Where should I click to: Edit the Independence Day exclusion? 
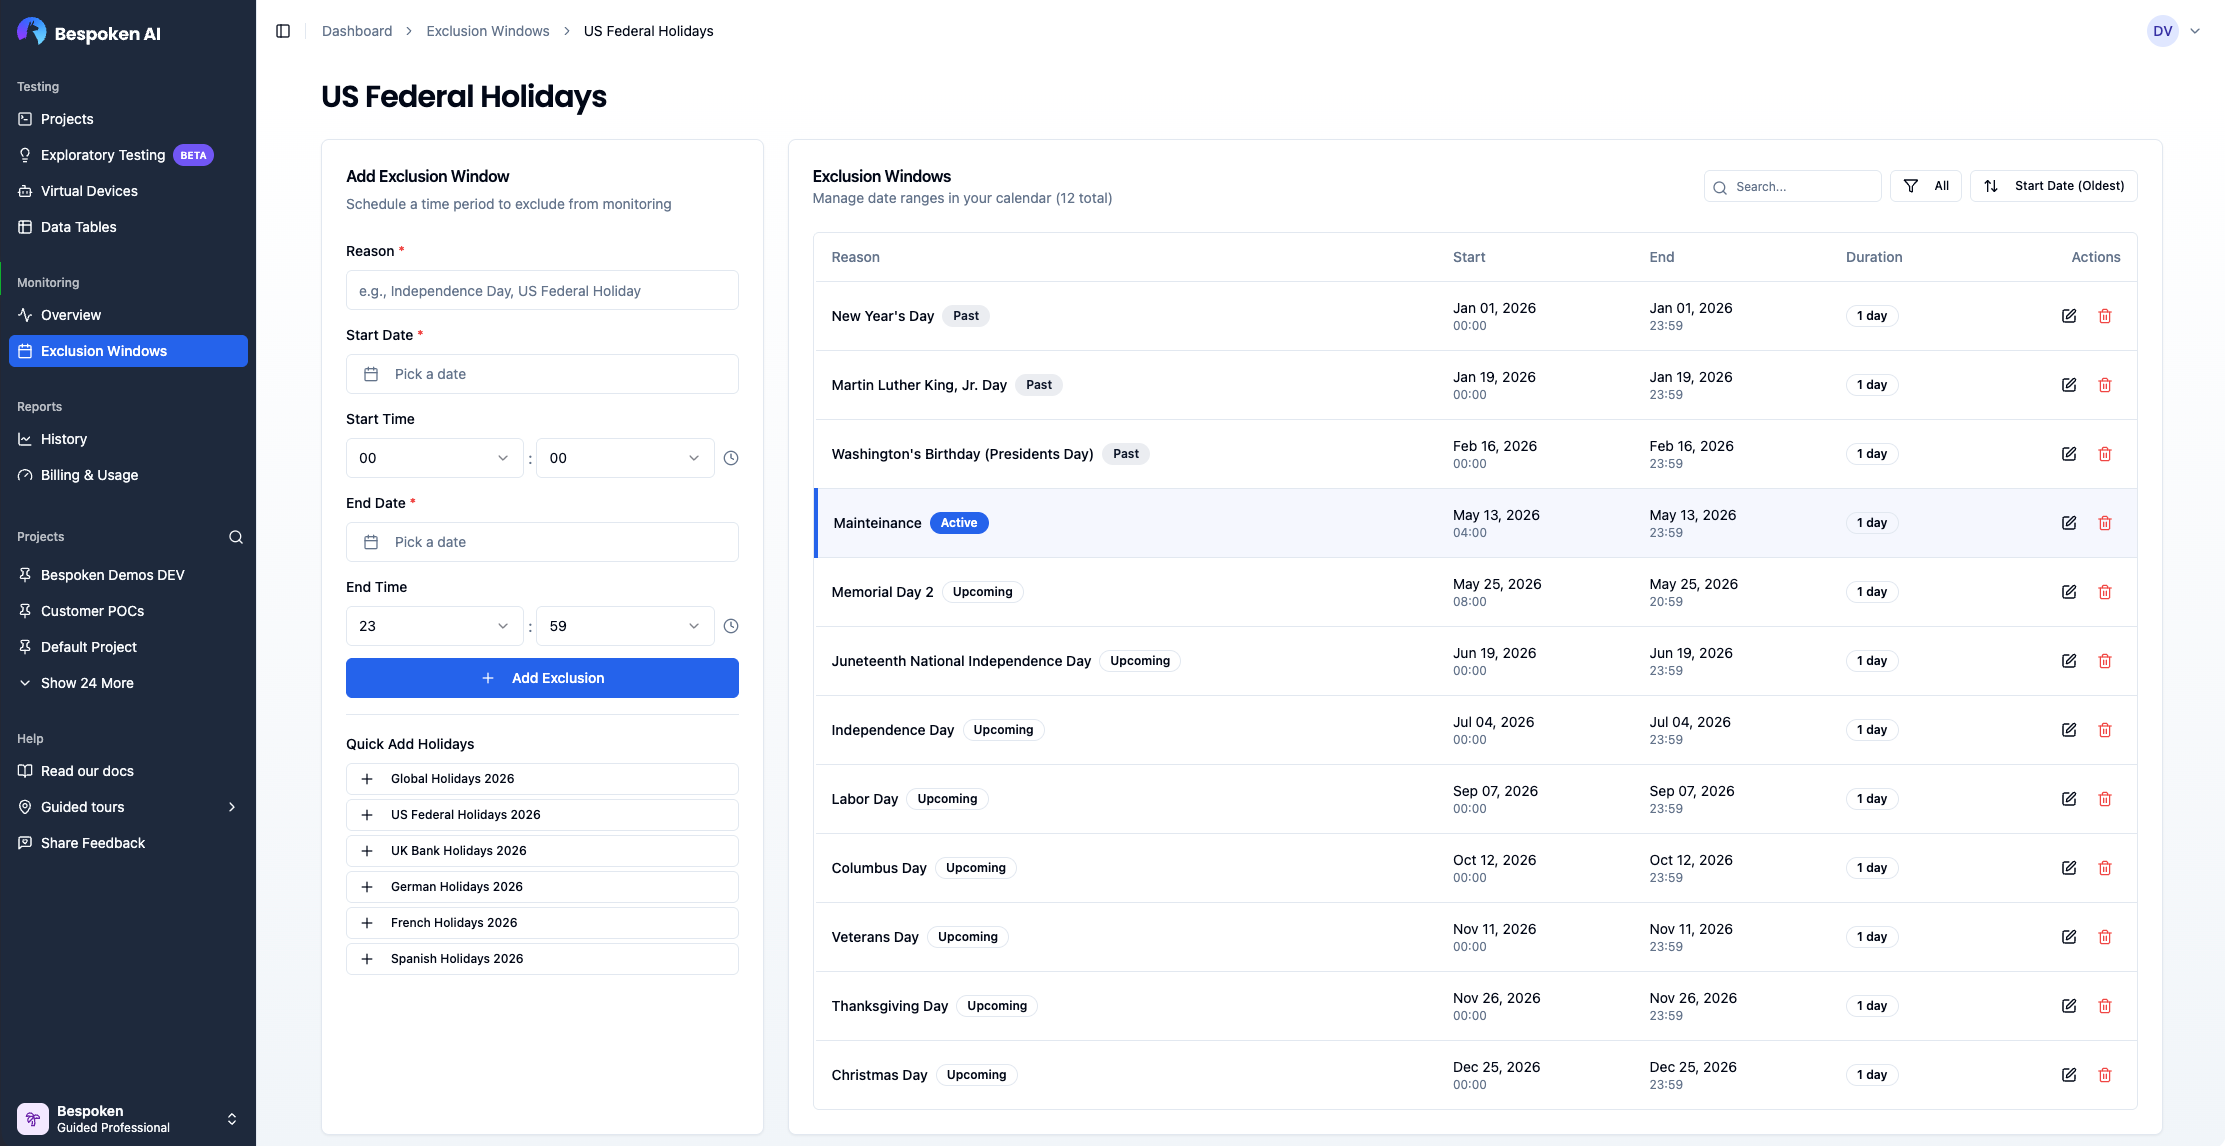2069,730
